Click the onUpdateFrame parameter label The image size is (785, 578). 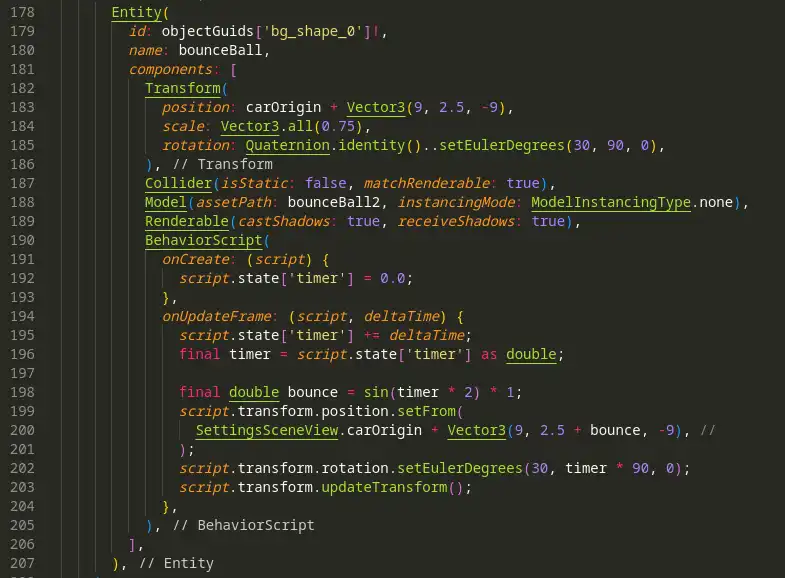pyautogui.click(x=217, y=316)
